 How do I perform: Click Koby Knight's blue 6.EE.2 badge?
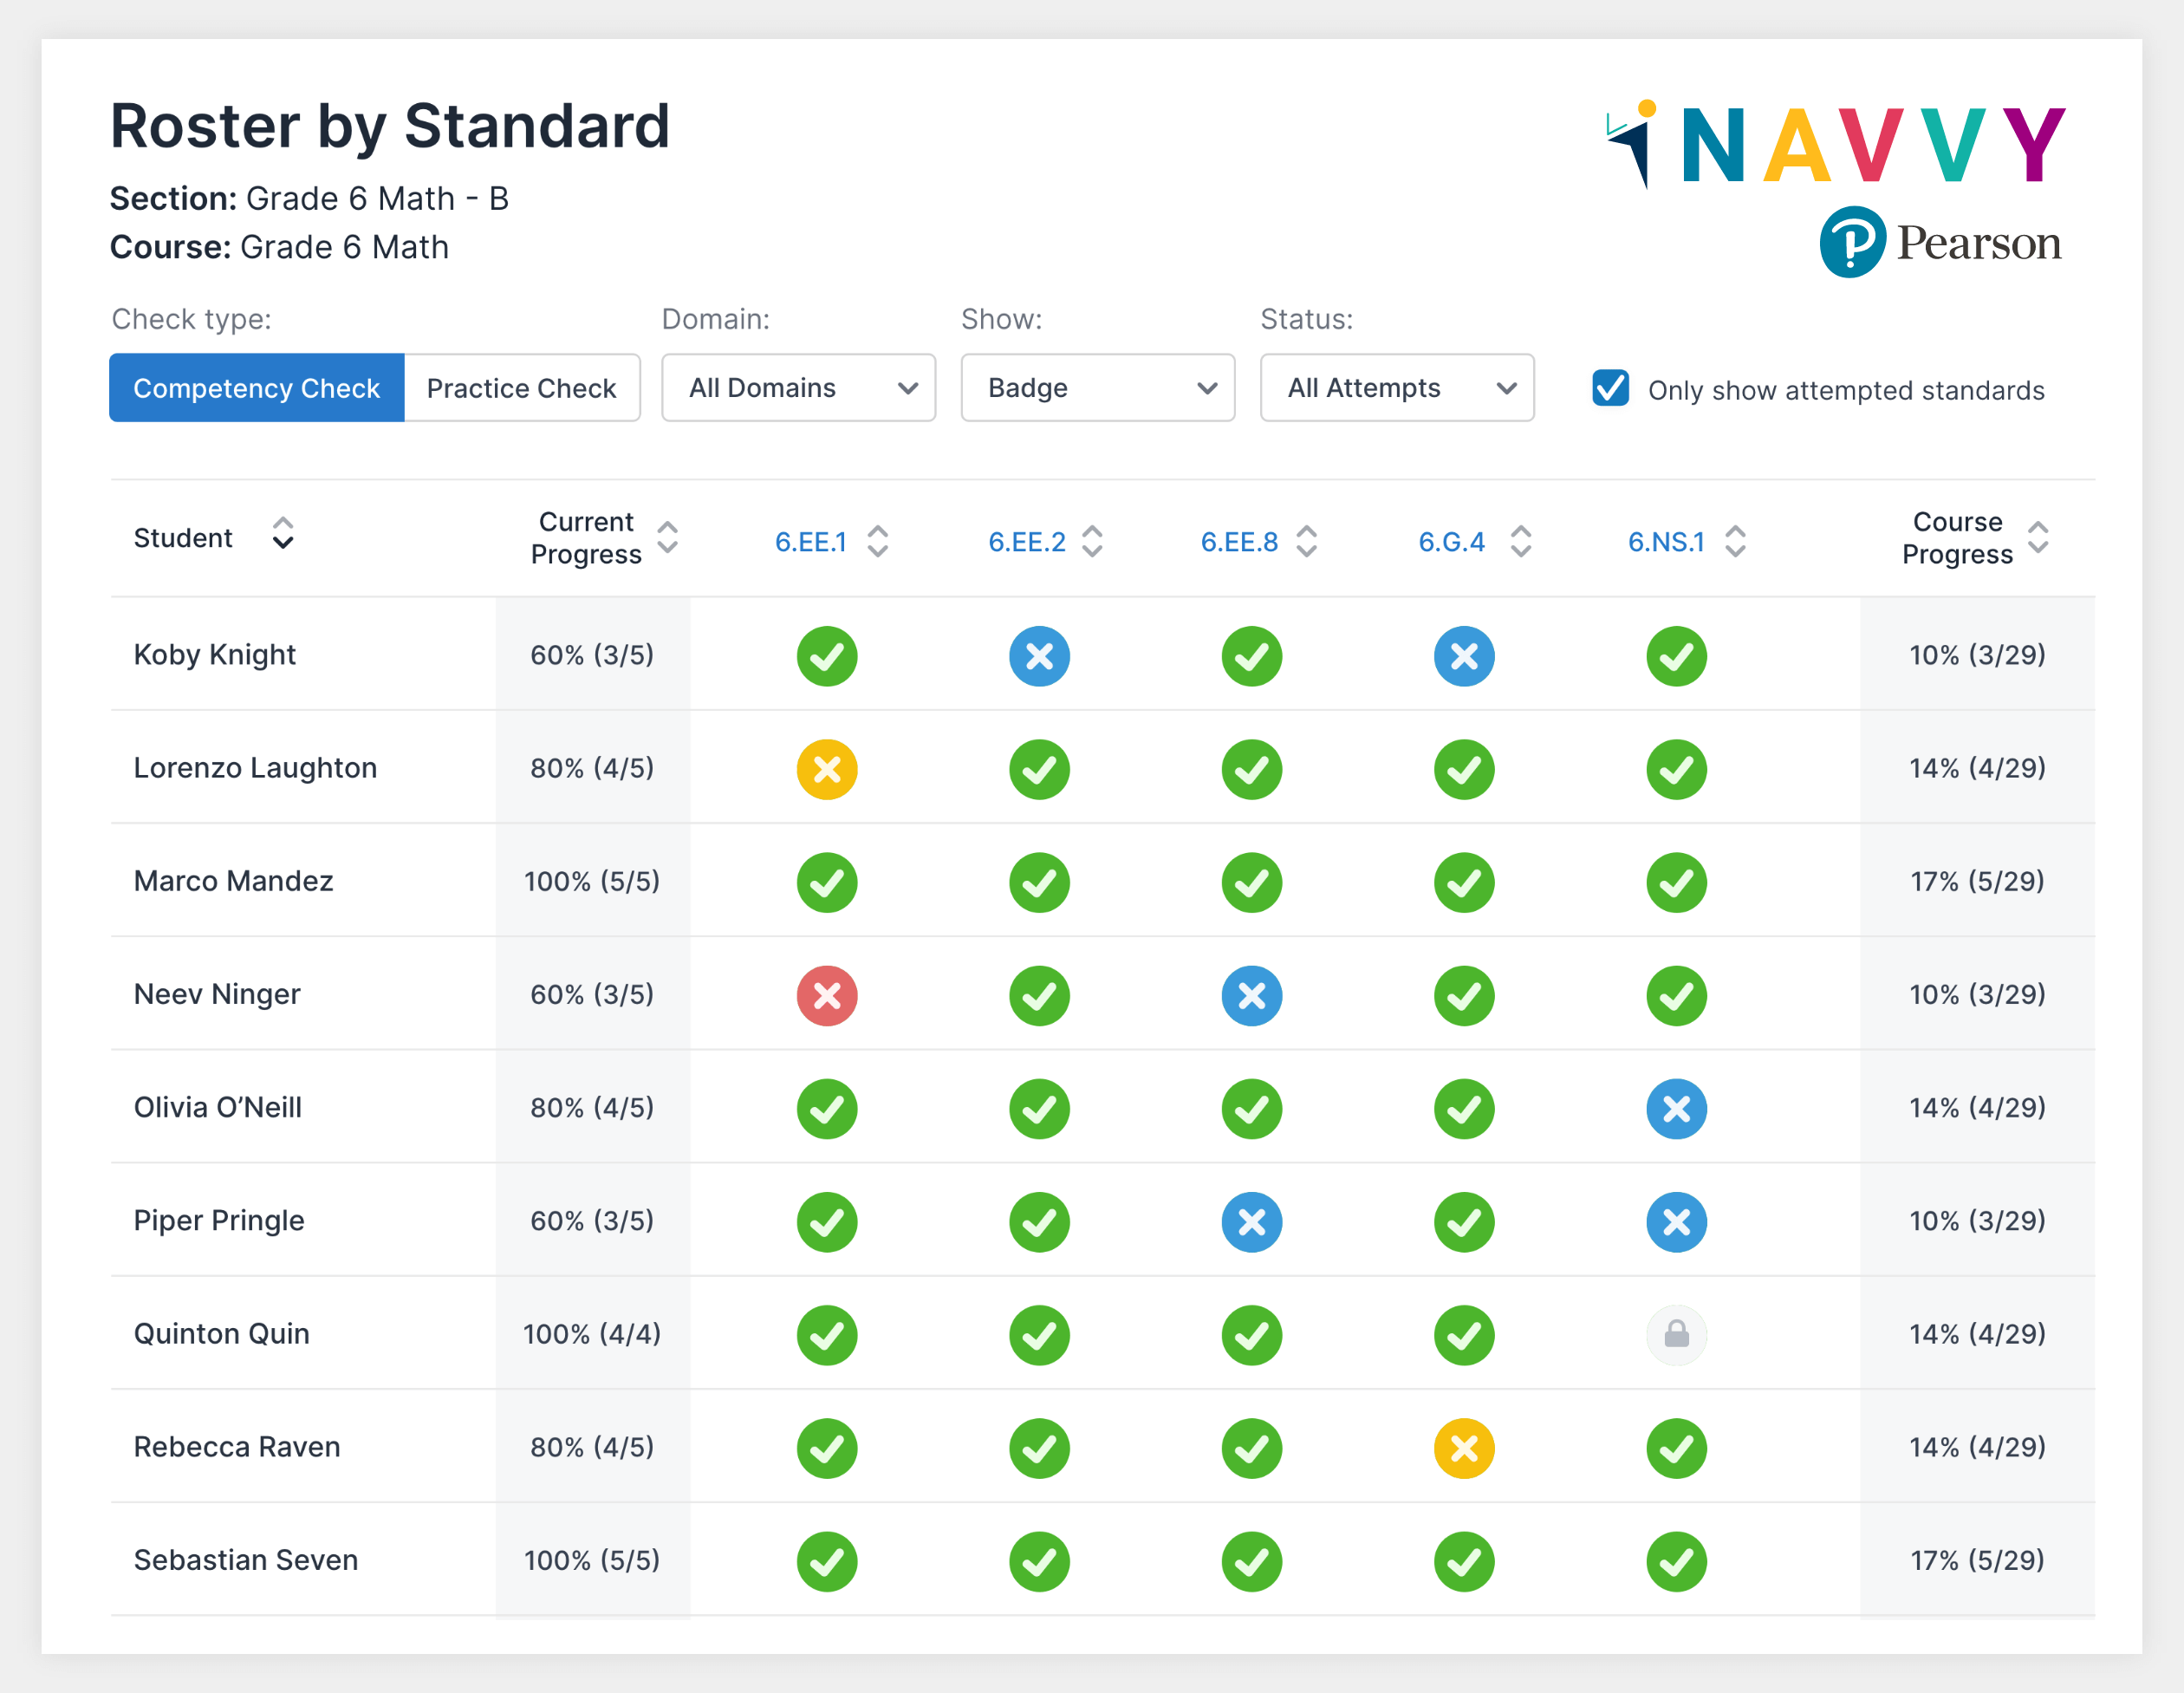[x=1039, y=656]
